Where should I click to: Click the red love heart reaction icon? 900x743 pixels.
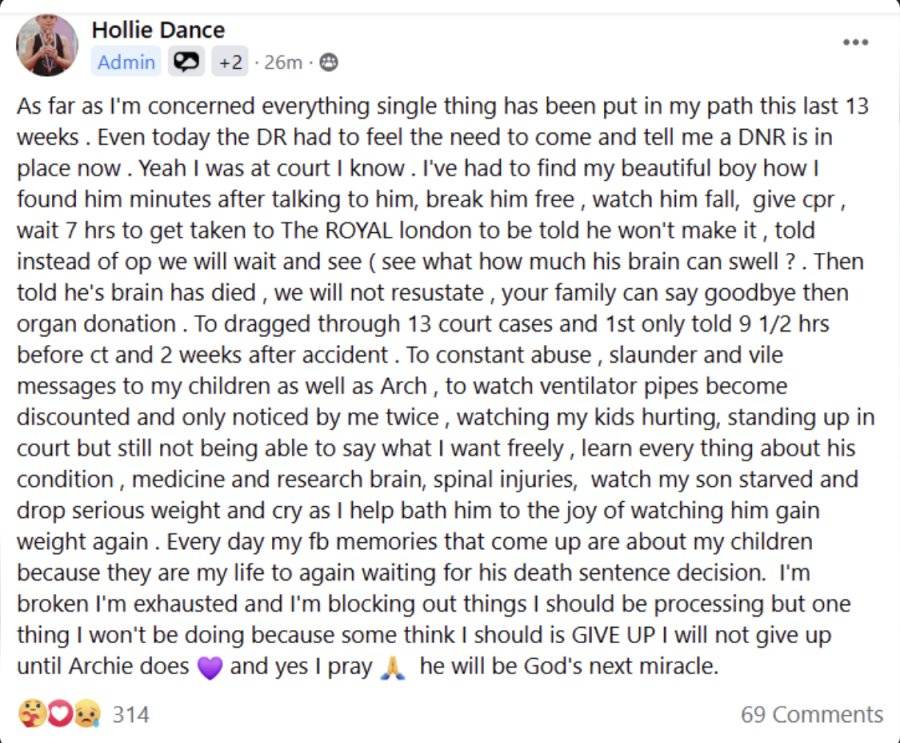[59, 714]
